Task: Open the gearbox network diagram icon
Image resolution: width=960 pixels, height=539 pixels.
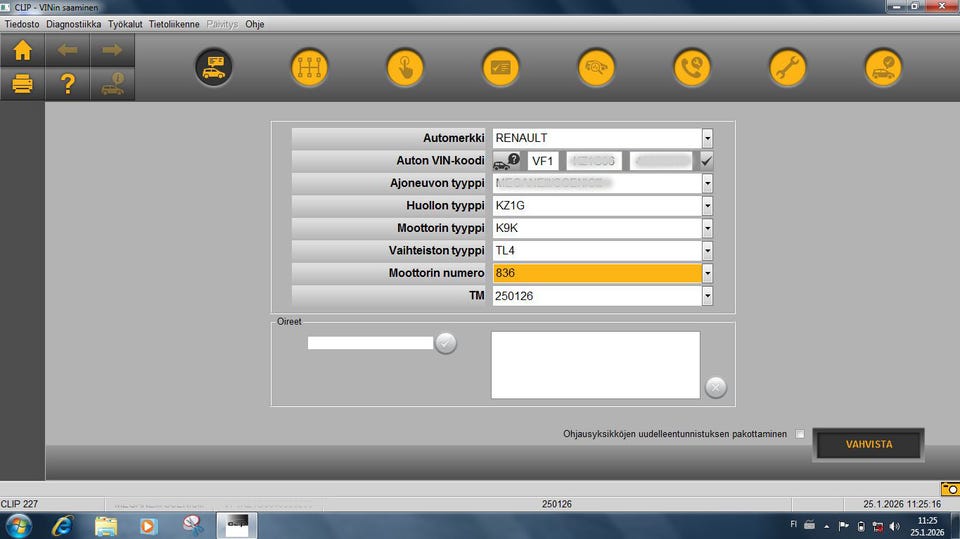Action: (309, 67)
